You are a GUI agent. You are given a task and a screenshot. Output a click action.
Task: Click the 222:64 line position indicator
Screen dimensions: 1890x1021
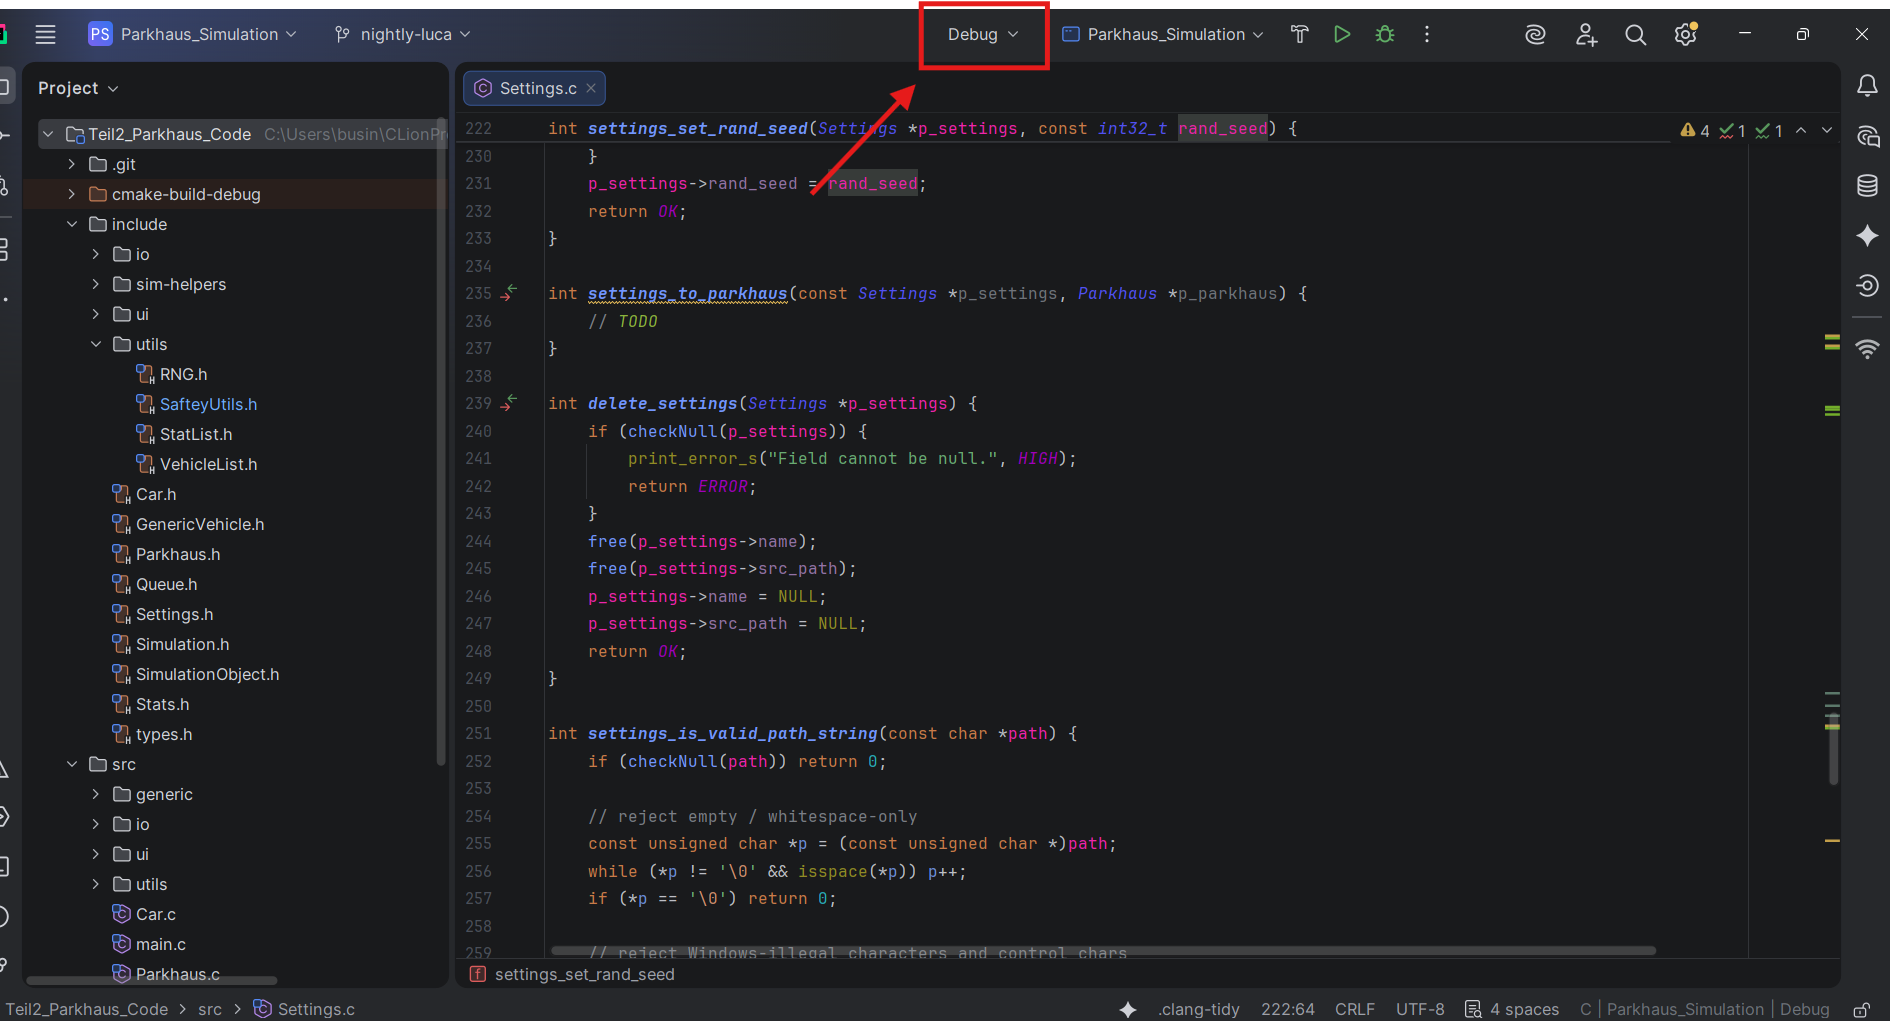point(1288,1009)
